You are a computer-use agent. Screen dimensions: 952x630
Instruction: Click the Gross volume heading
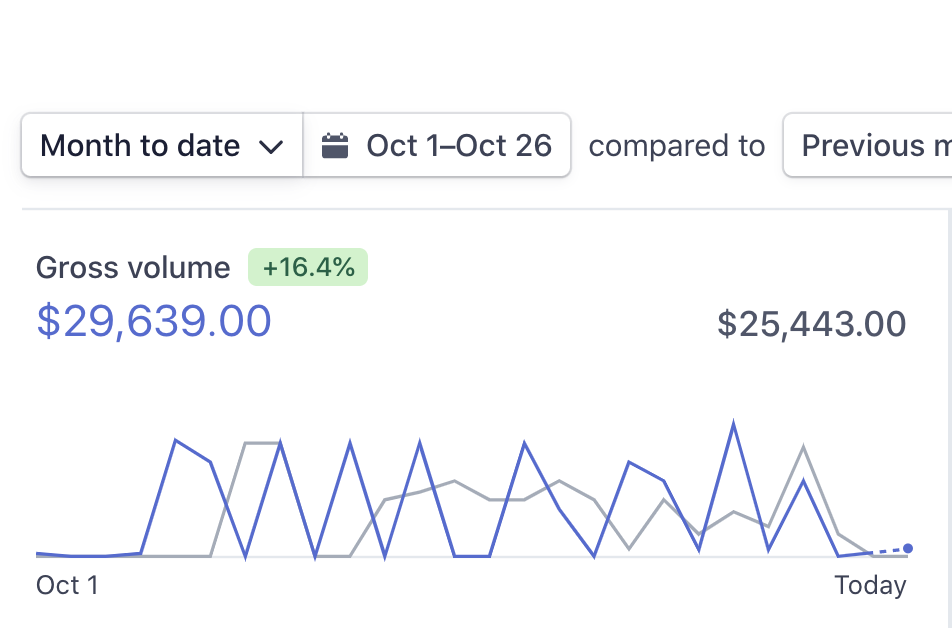[133, 267]
